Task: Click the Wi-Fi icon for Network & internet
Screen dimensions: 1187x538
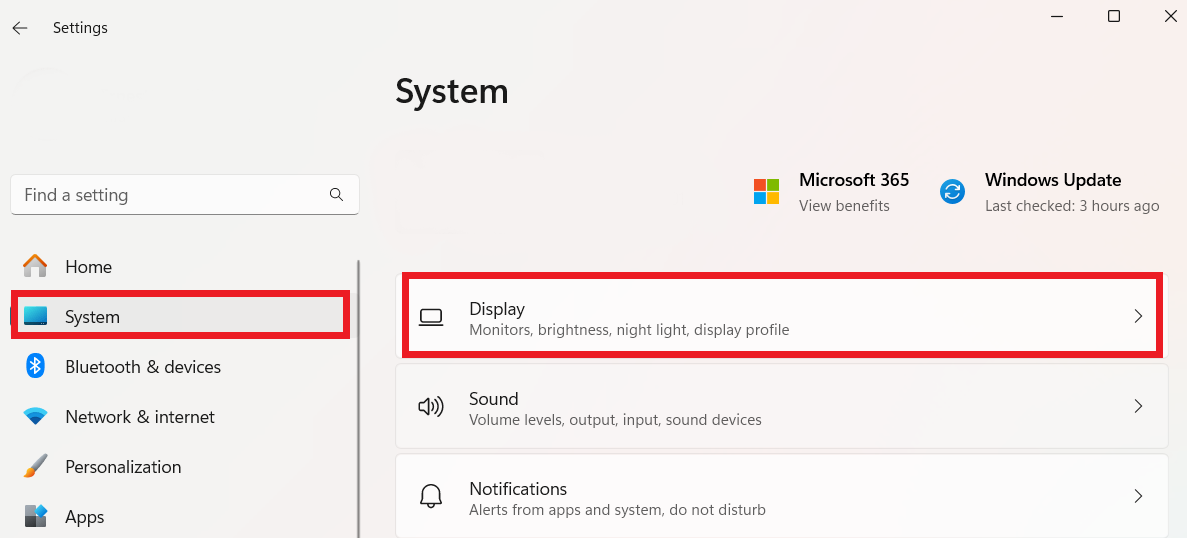Action: tap(35, 416)
